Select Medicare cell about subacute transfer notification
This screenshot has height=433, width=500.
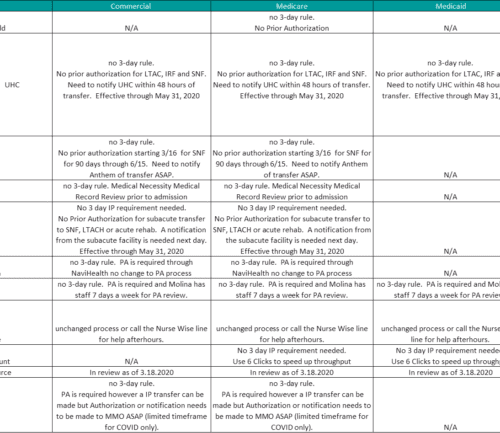point(292,229)
